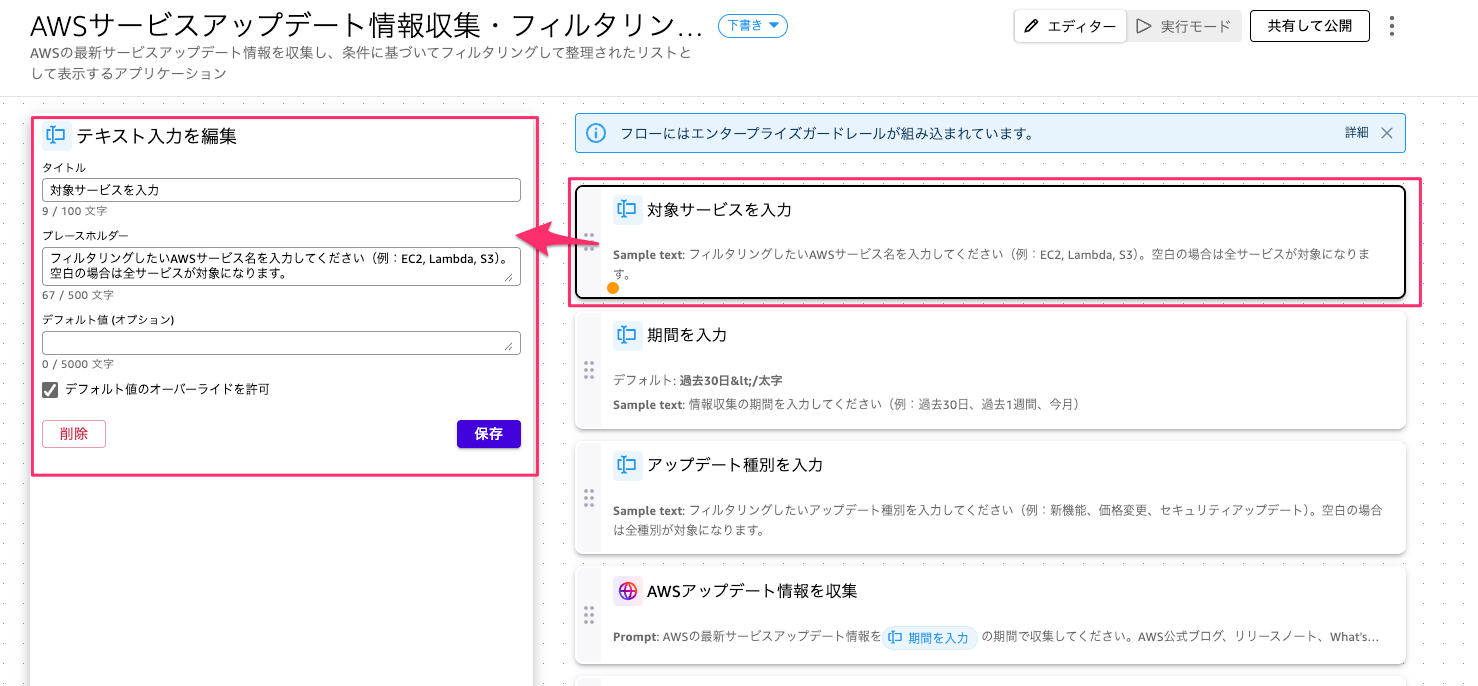This screenshot has width=1478, height=686.
Task: Open 詳細 link in guardrail banner
Action: pos(1356,133)
